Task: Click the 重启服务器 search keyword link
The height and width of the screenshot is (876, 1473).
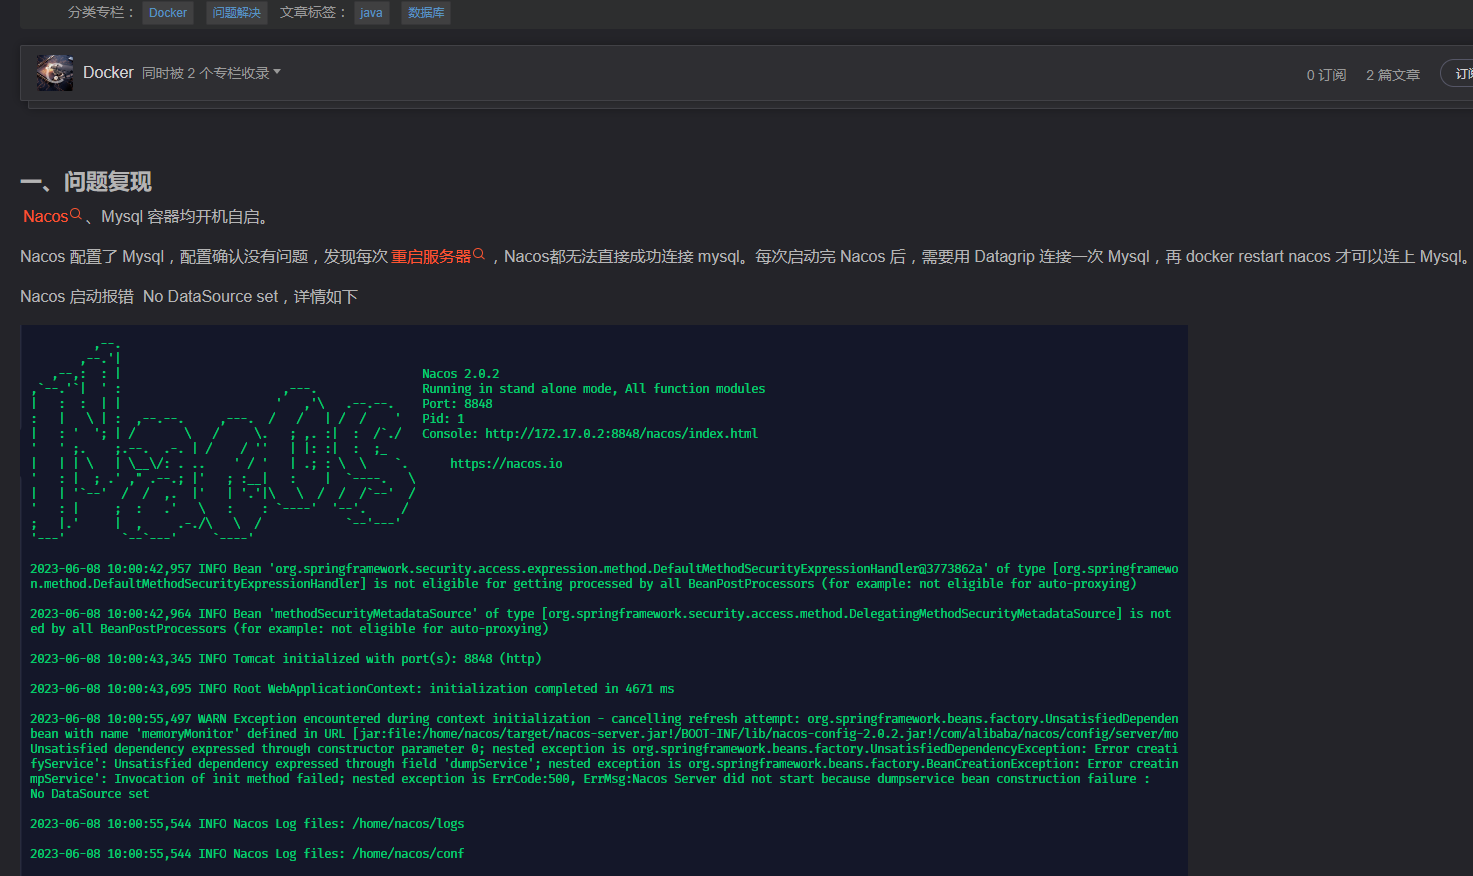Action: pyautogui.click(x=430, y=257)
